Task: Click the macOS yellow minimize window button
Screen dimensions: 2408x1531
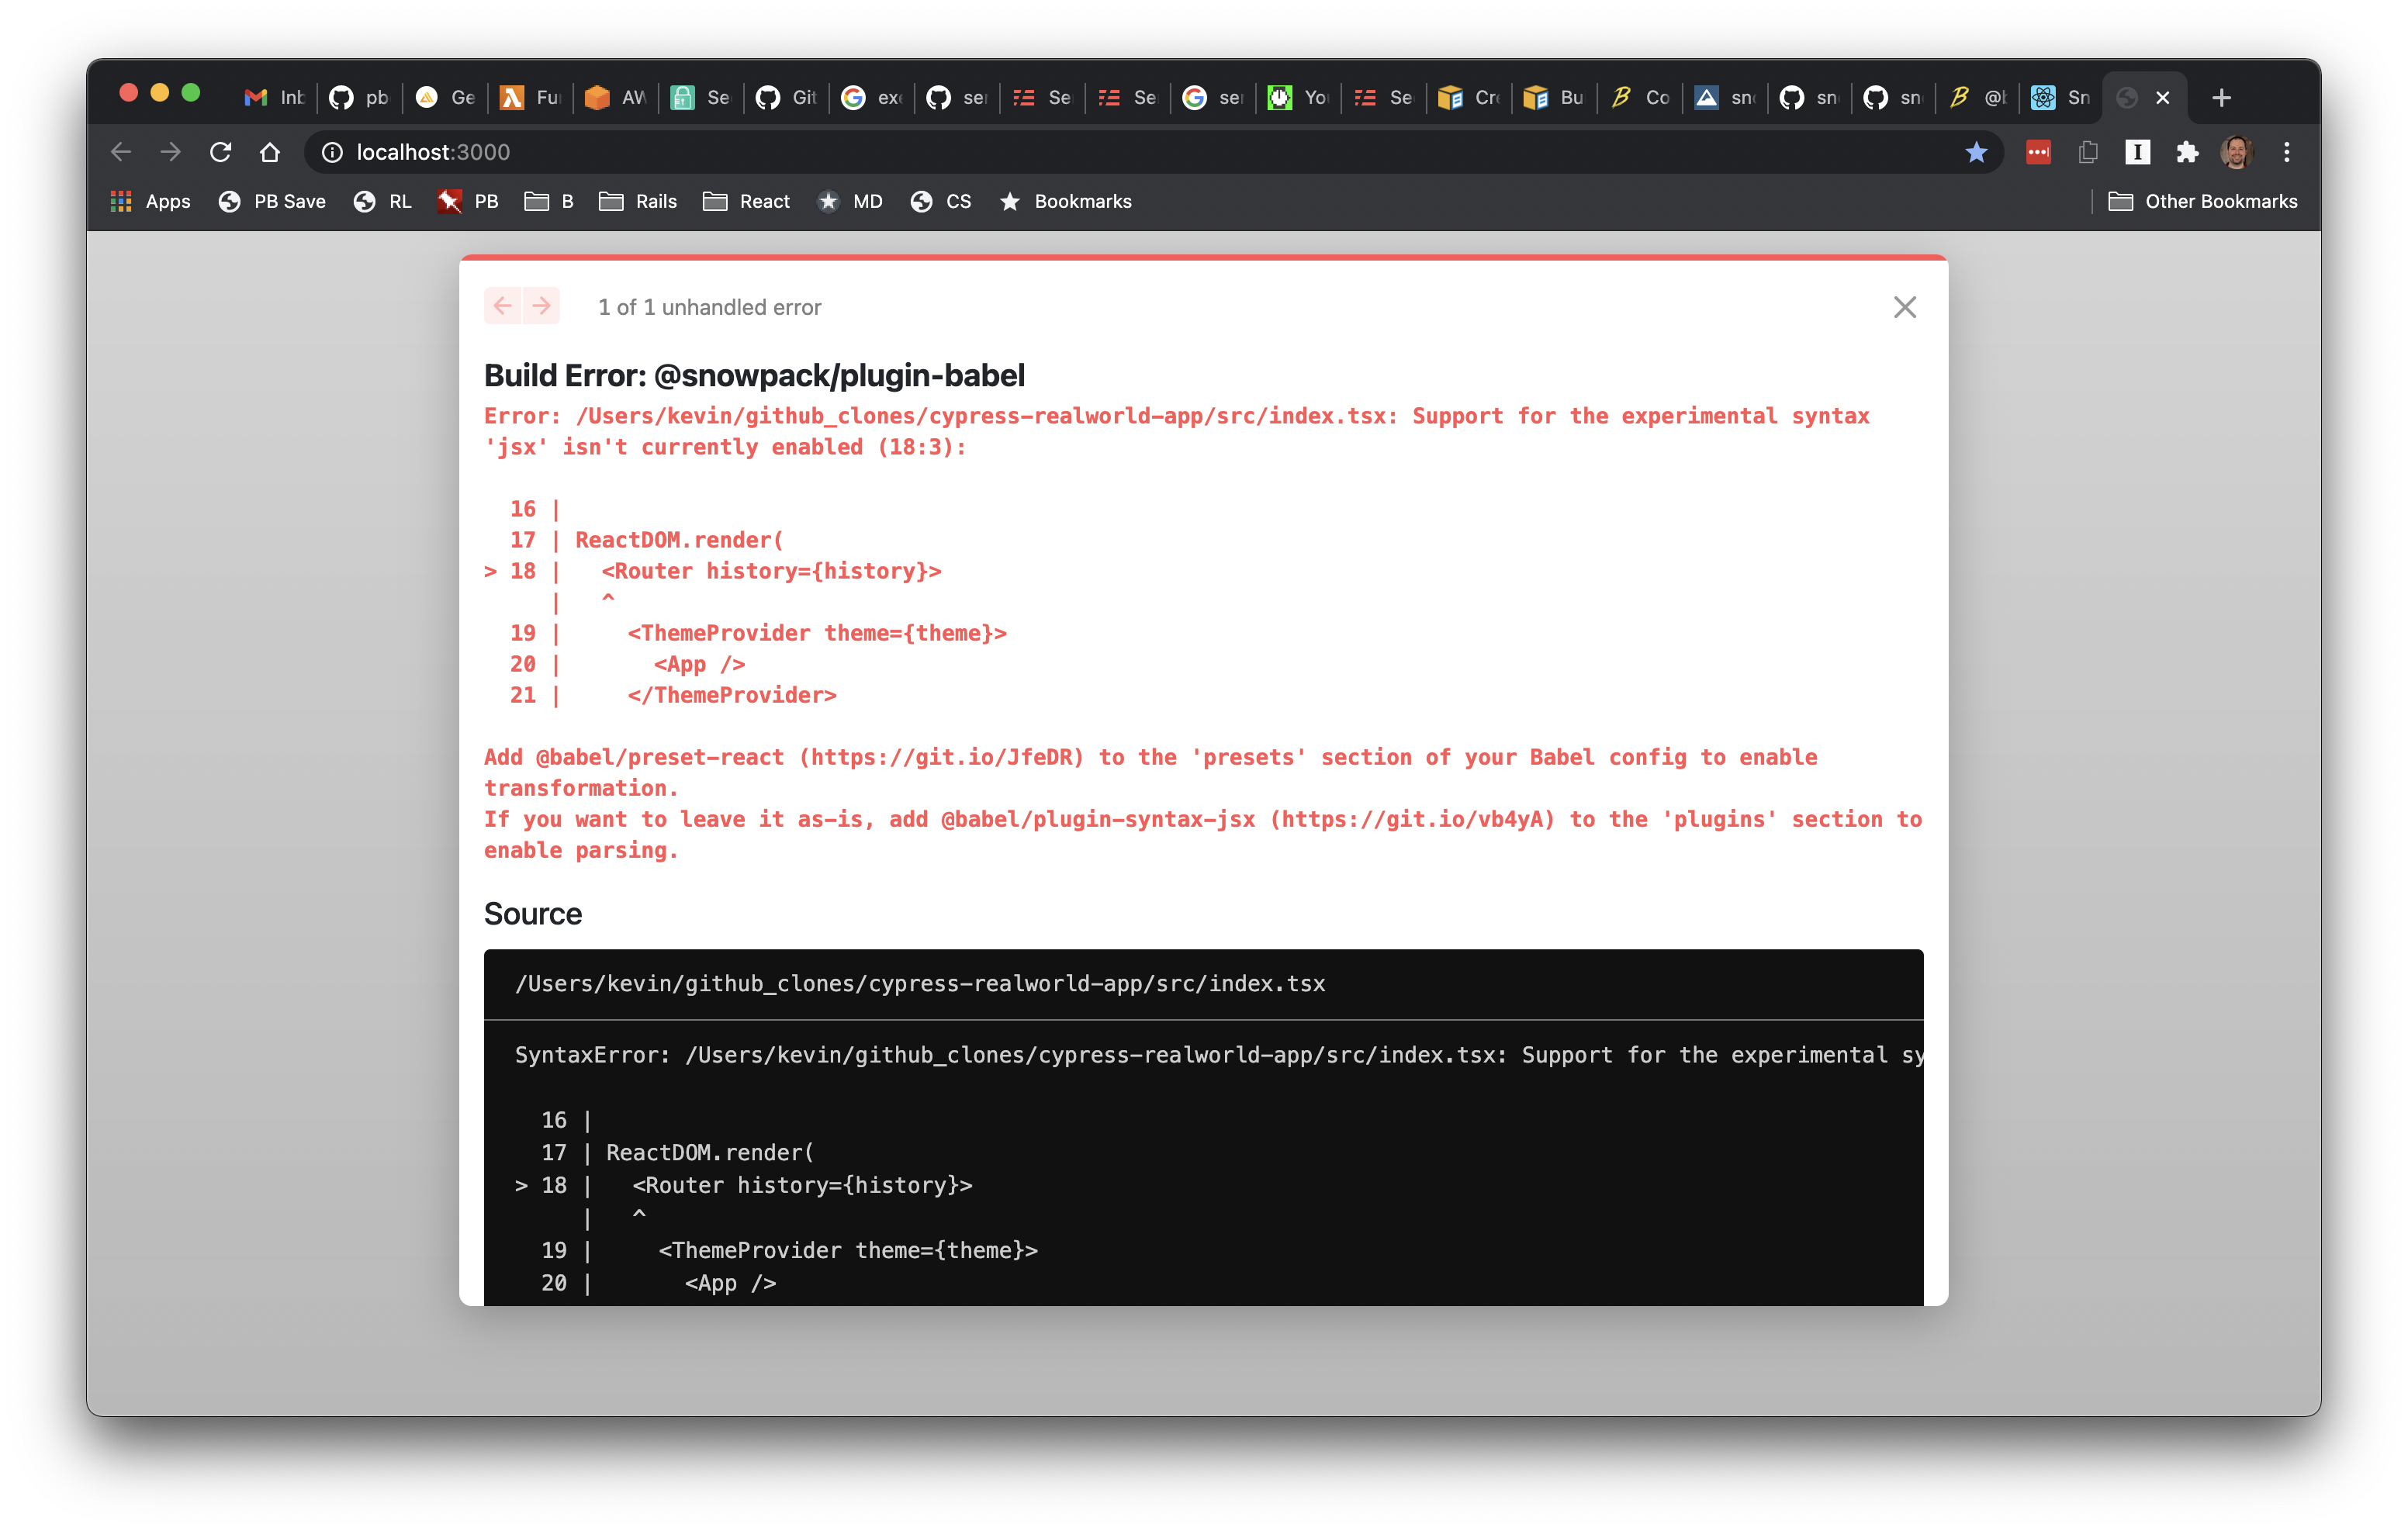Action: 159,93
